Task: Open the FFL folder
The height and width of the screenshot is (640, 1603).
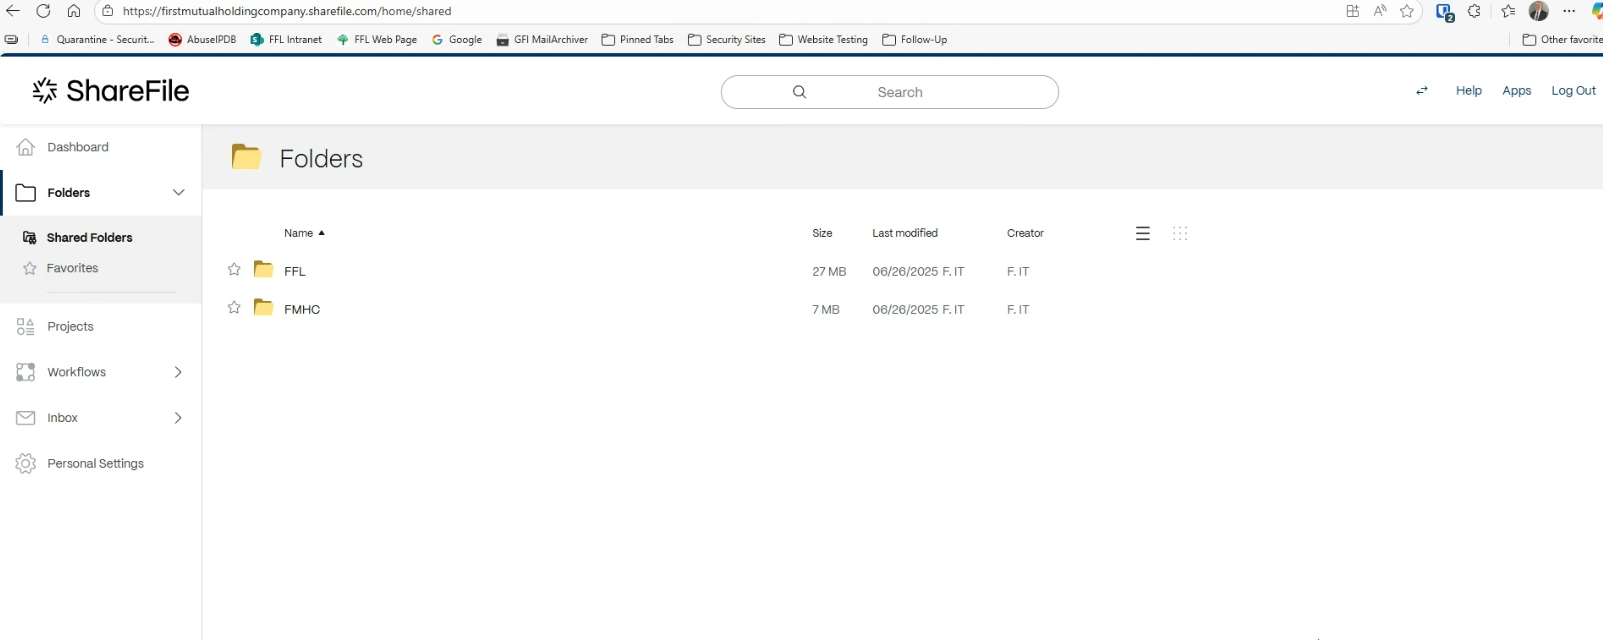Action: (295, 272)
